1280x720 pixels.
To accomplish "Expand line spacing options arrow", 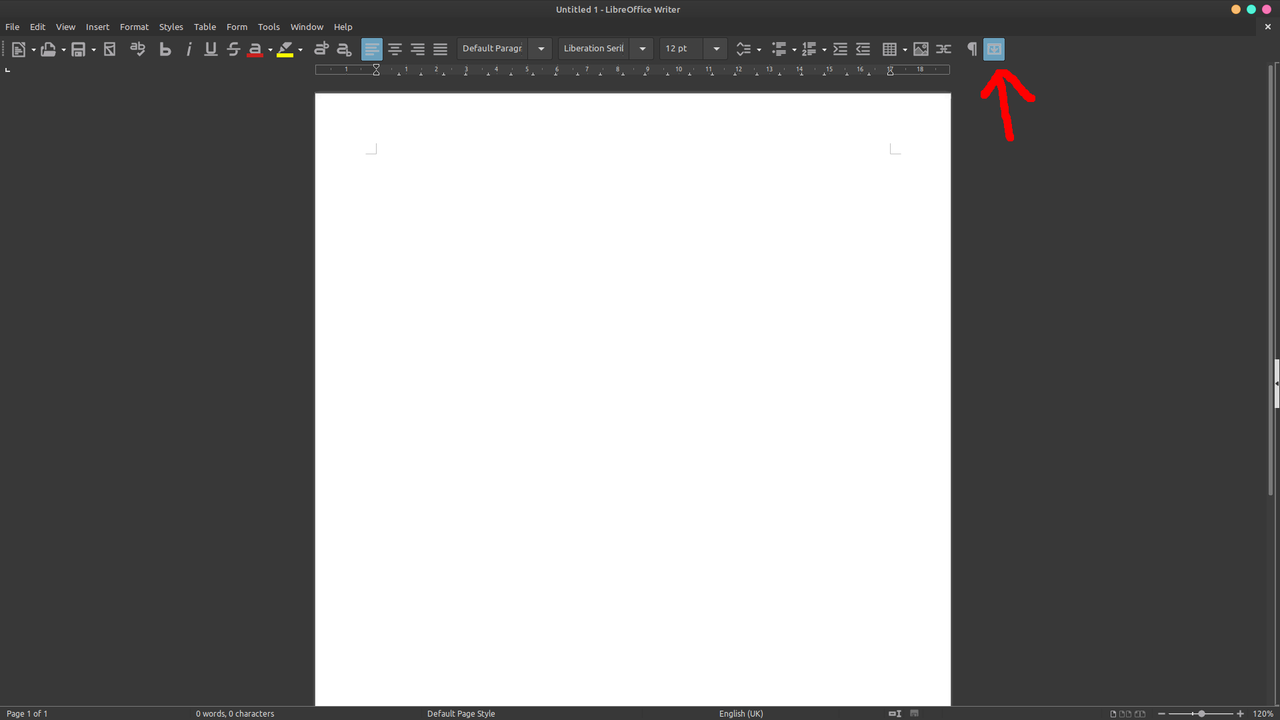I will click(x=759, y=50).
